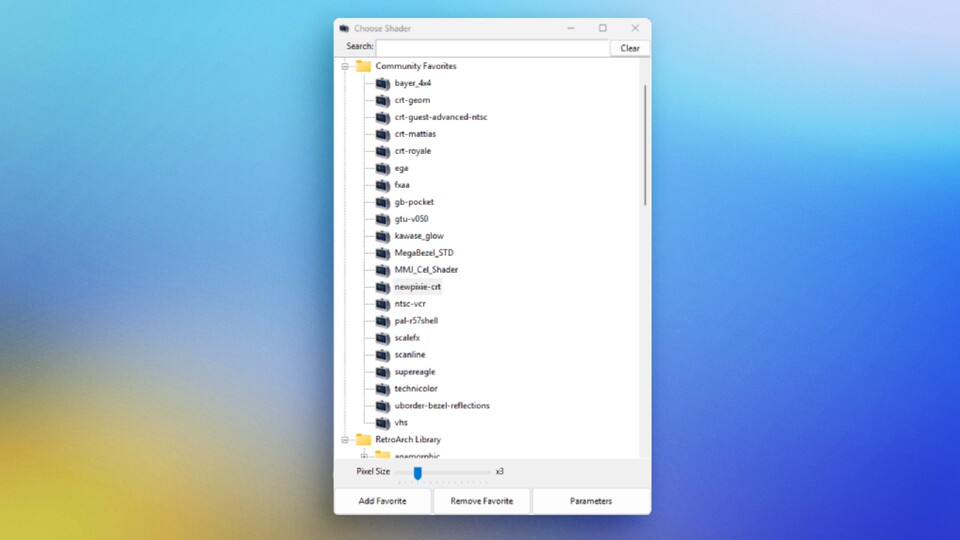Select the gtu-v050 shader name
Screen dimensions: 960x540
[411, 219]
